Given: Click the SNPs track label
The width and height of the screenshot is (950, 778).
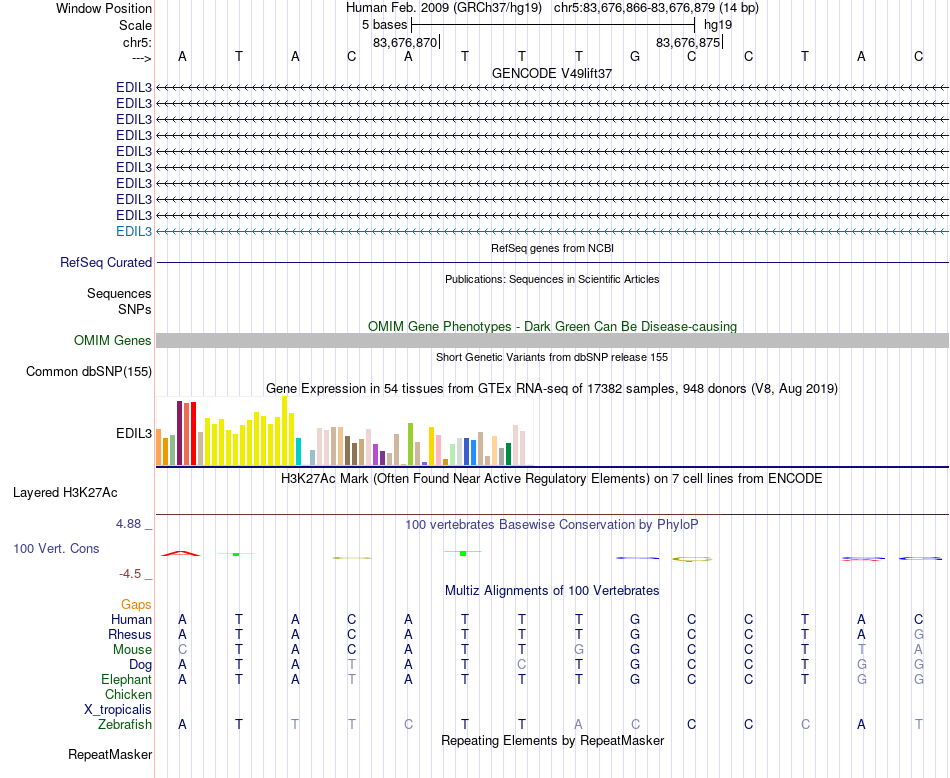Looking at the screenshot, I should pyautogui.click(x=135, y=310).
